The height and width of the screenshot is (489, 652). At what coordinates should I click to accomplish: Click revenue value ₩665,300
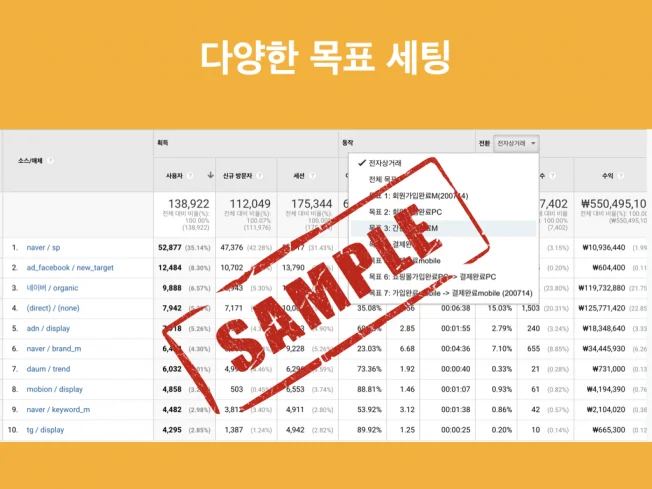(609, 430)
